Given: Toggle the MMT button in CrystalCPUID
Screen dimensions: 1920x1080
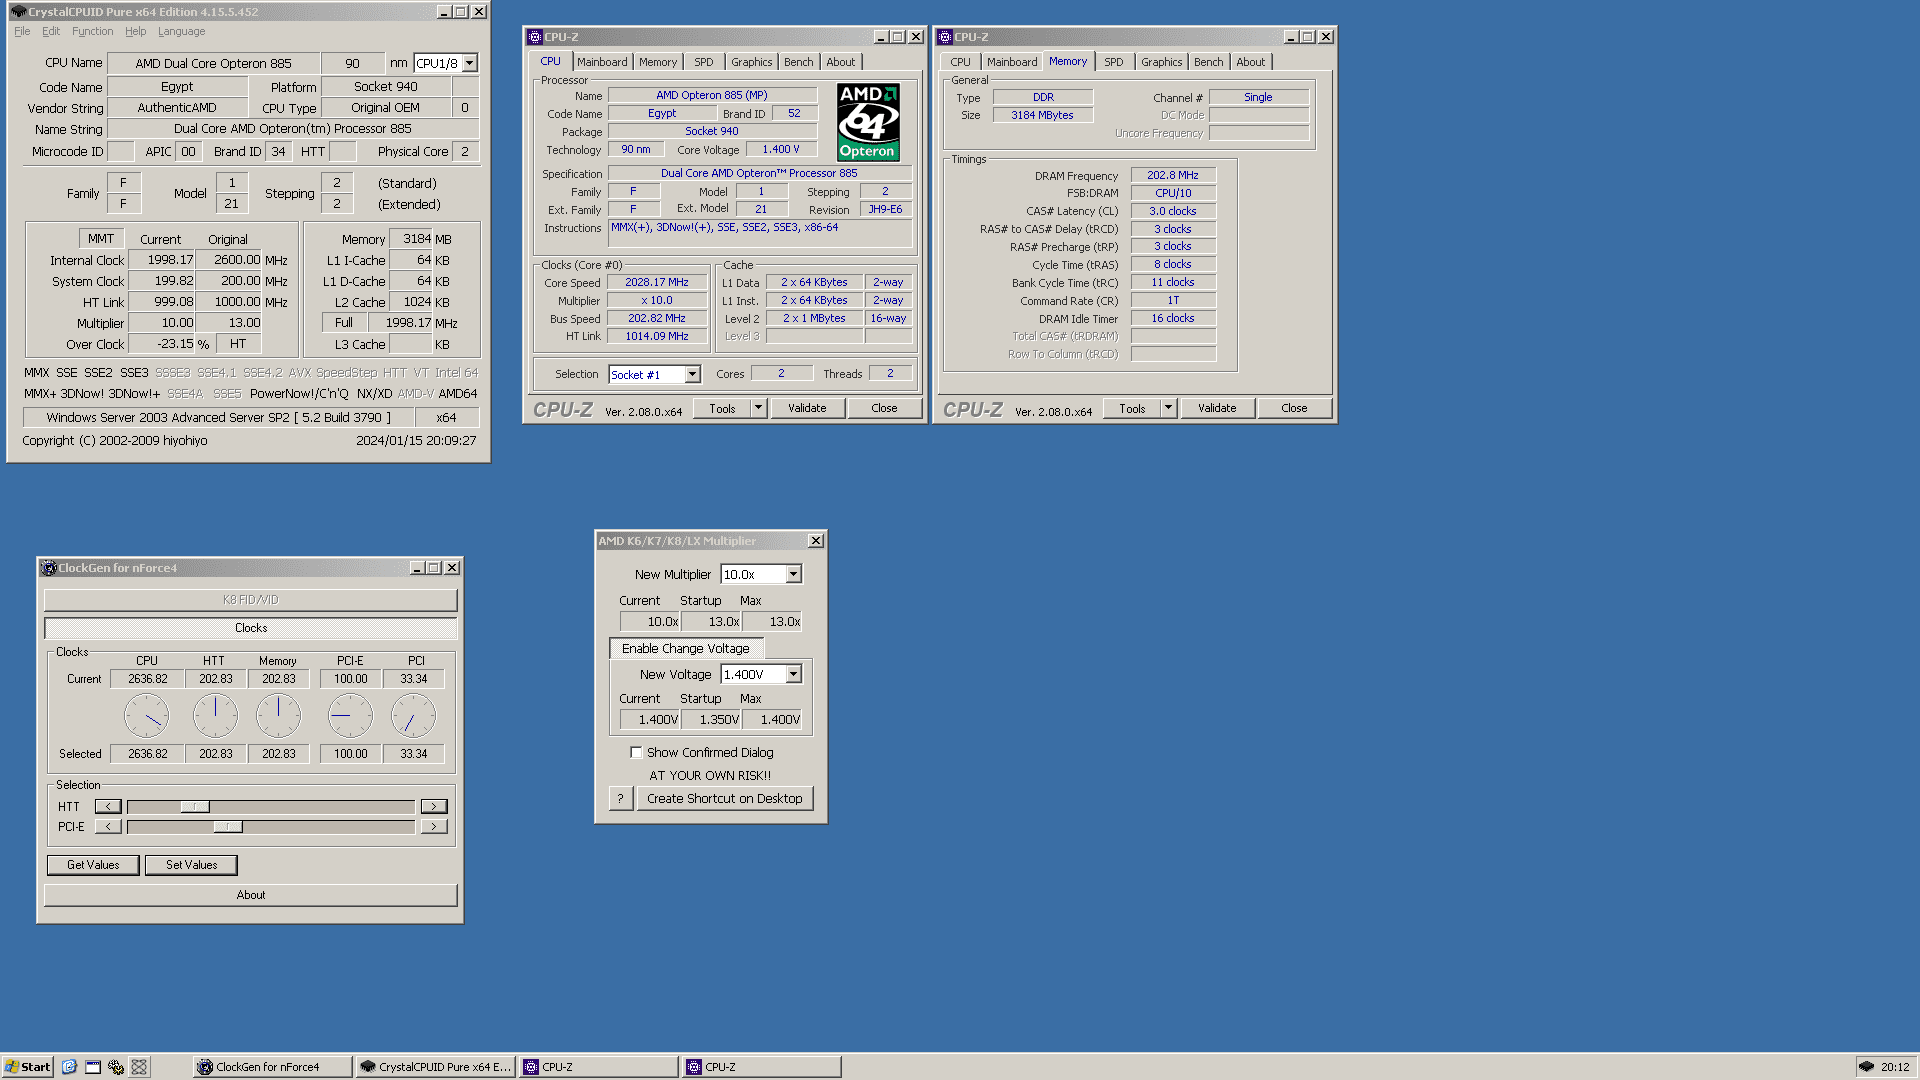Looking at the screenshot, I should coord(101,238).
